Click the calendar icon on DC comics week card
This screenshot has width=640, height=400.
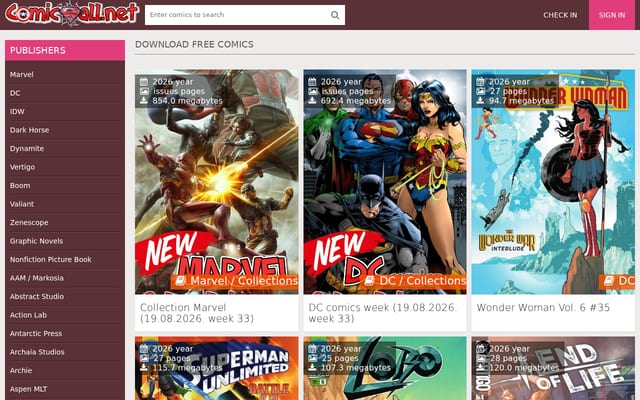pos(312,82)
